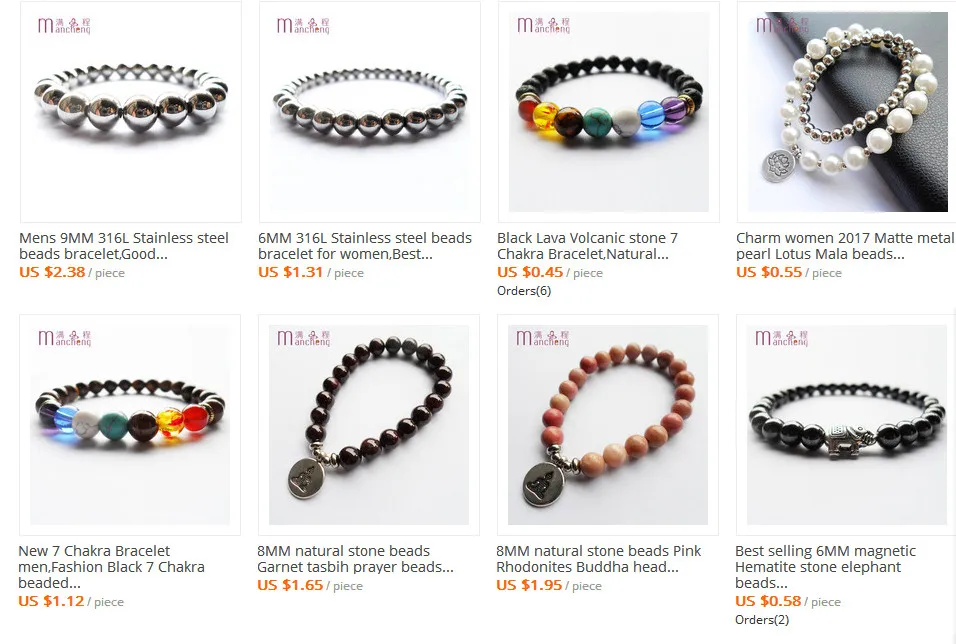Click 8MM natural stone beads Pink Rhodonites title

click(599, 559)
